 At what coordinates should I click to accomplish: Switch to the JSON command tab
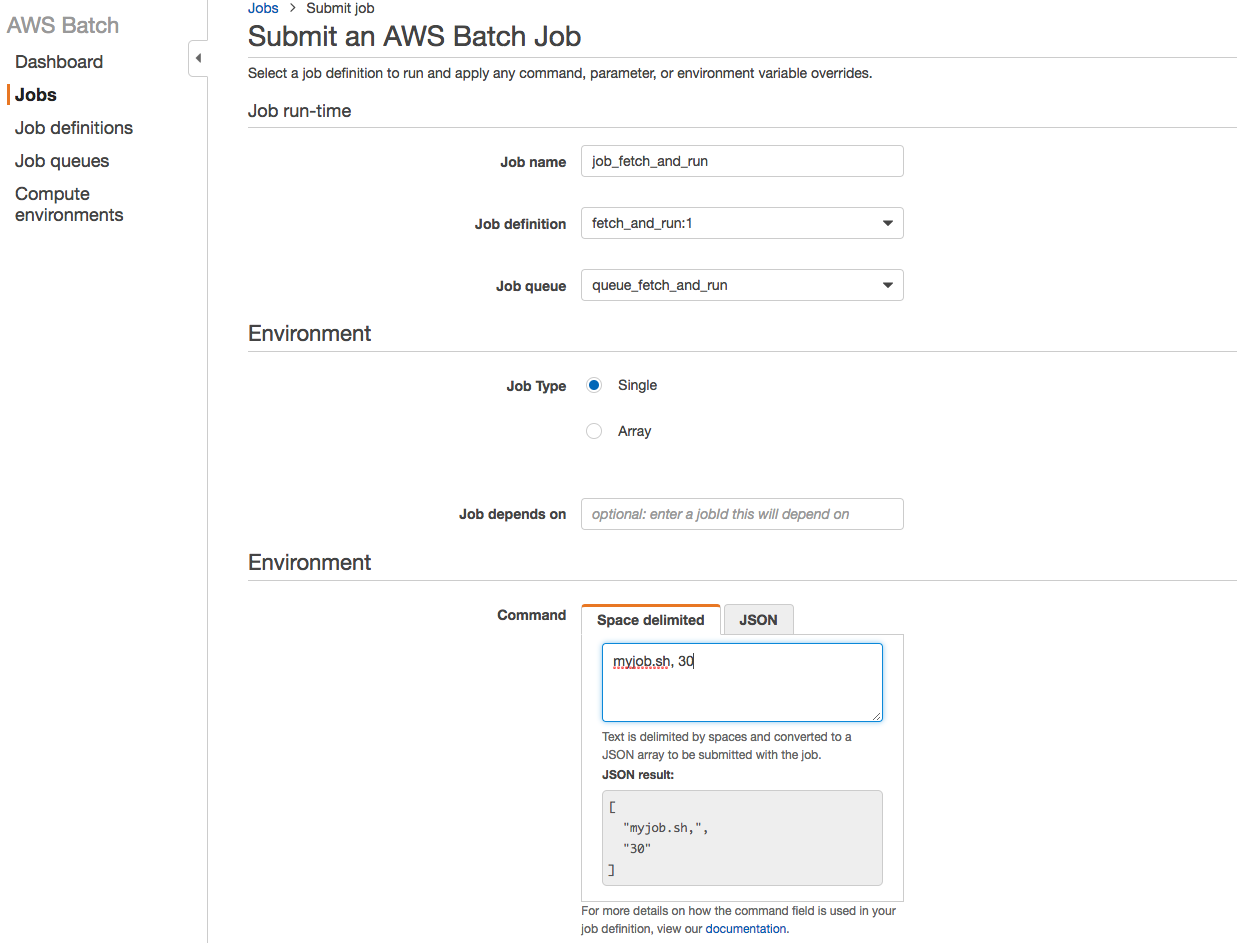tap(758, 620)
